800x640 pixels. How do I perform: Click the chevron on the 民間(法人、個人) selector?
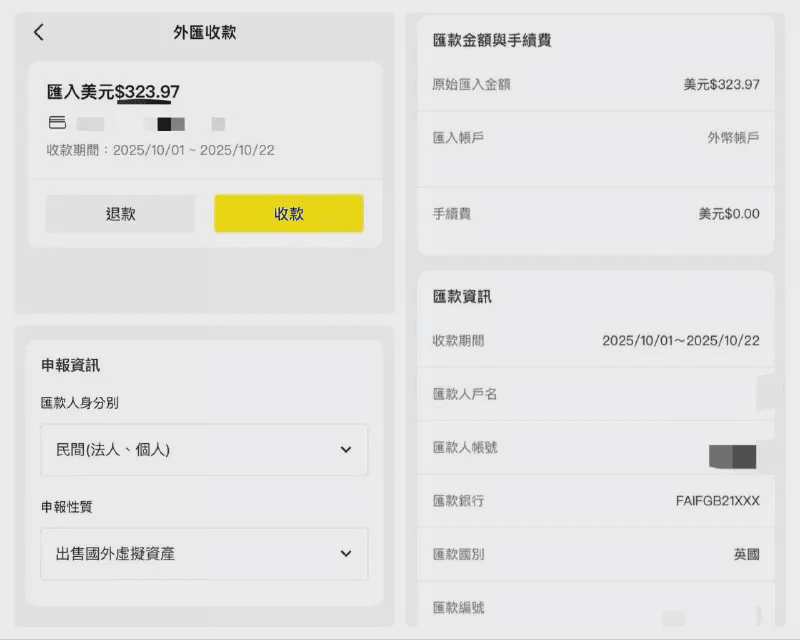[345, 451]
